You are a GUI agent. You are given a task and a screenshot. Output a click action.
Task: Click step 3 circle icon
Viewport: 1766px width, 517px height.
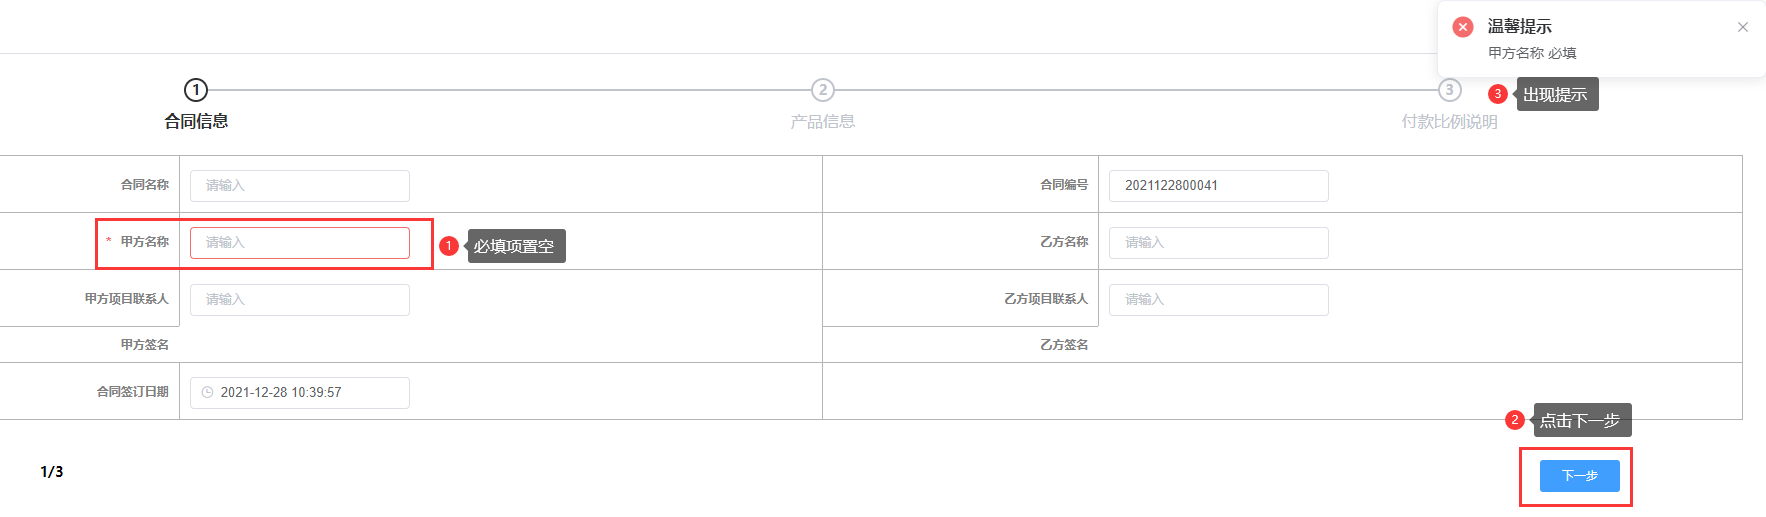click(1449, 90)
